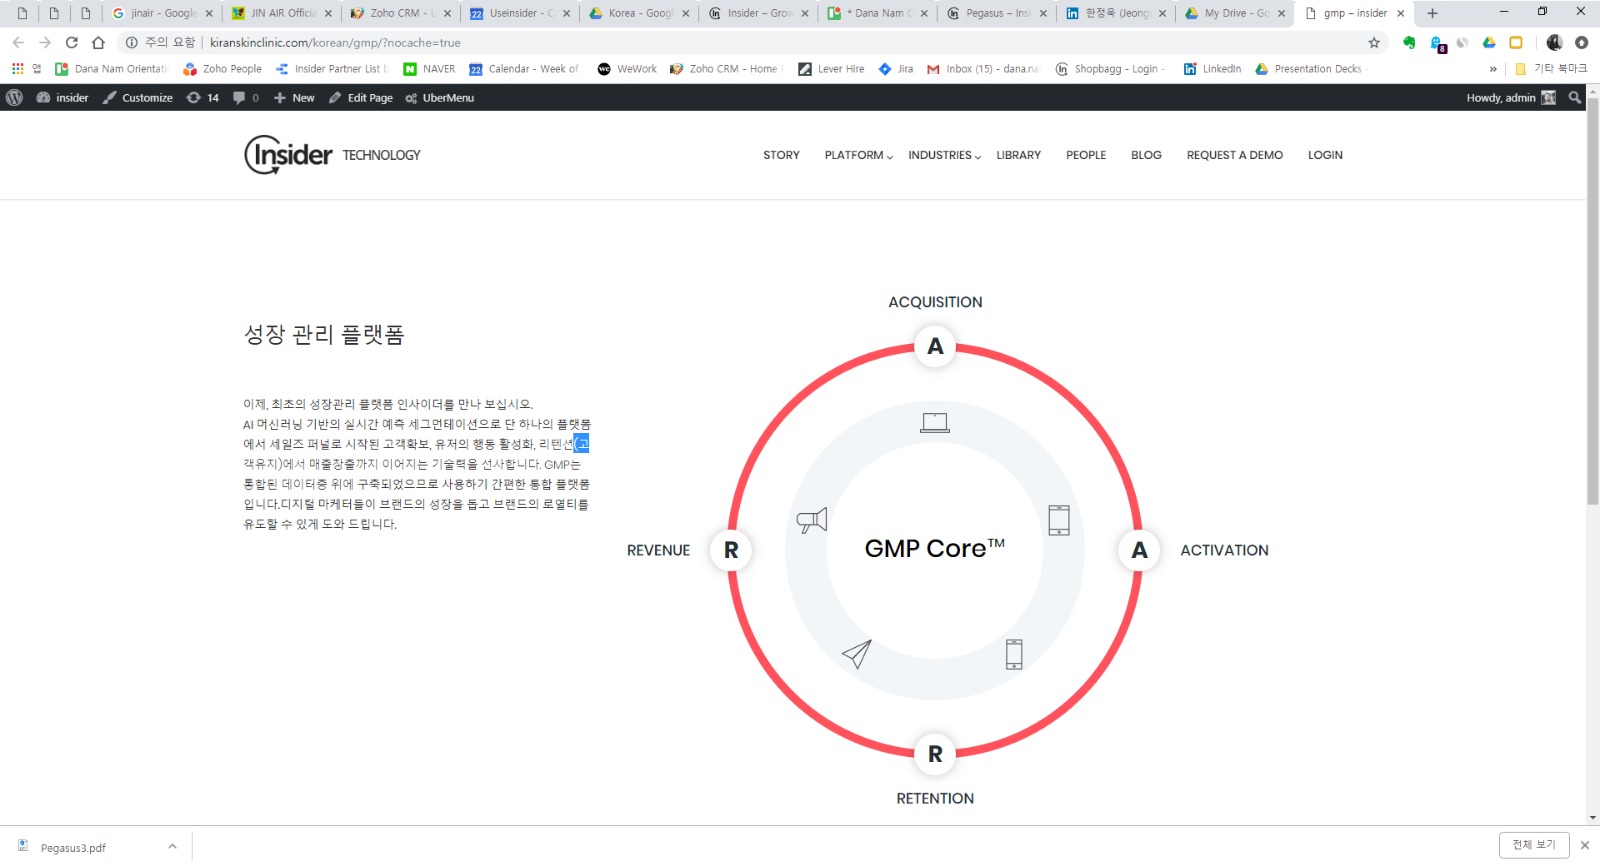
Task: Go to the browser home page icon
Action: [98, 43]
